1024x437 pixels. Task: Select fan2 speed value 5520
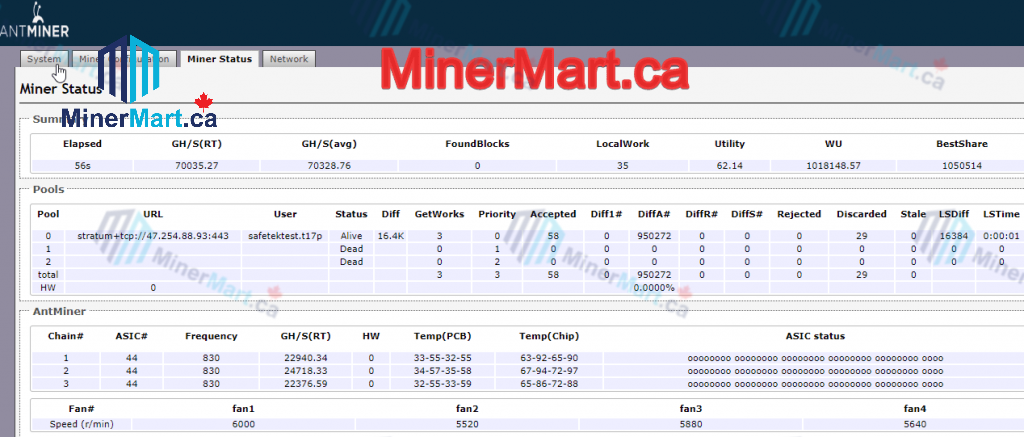[468, 424]
